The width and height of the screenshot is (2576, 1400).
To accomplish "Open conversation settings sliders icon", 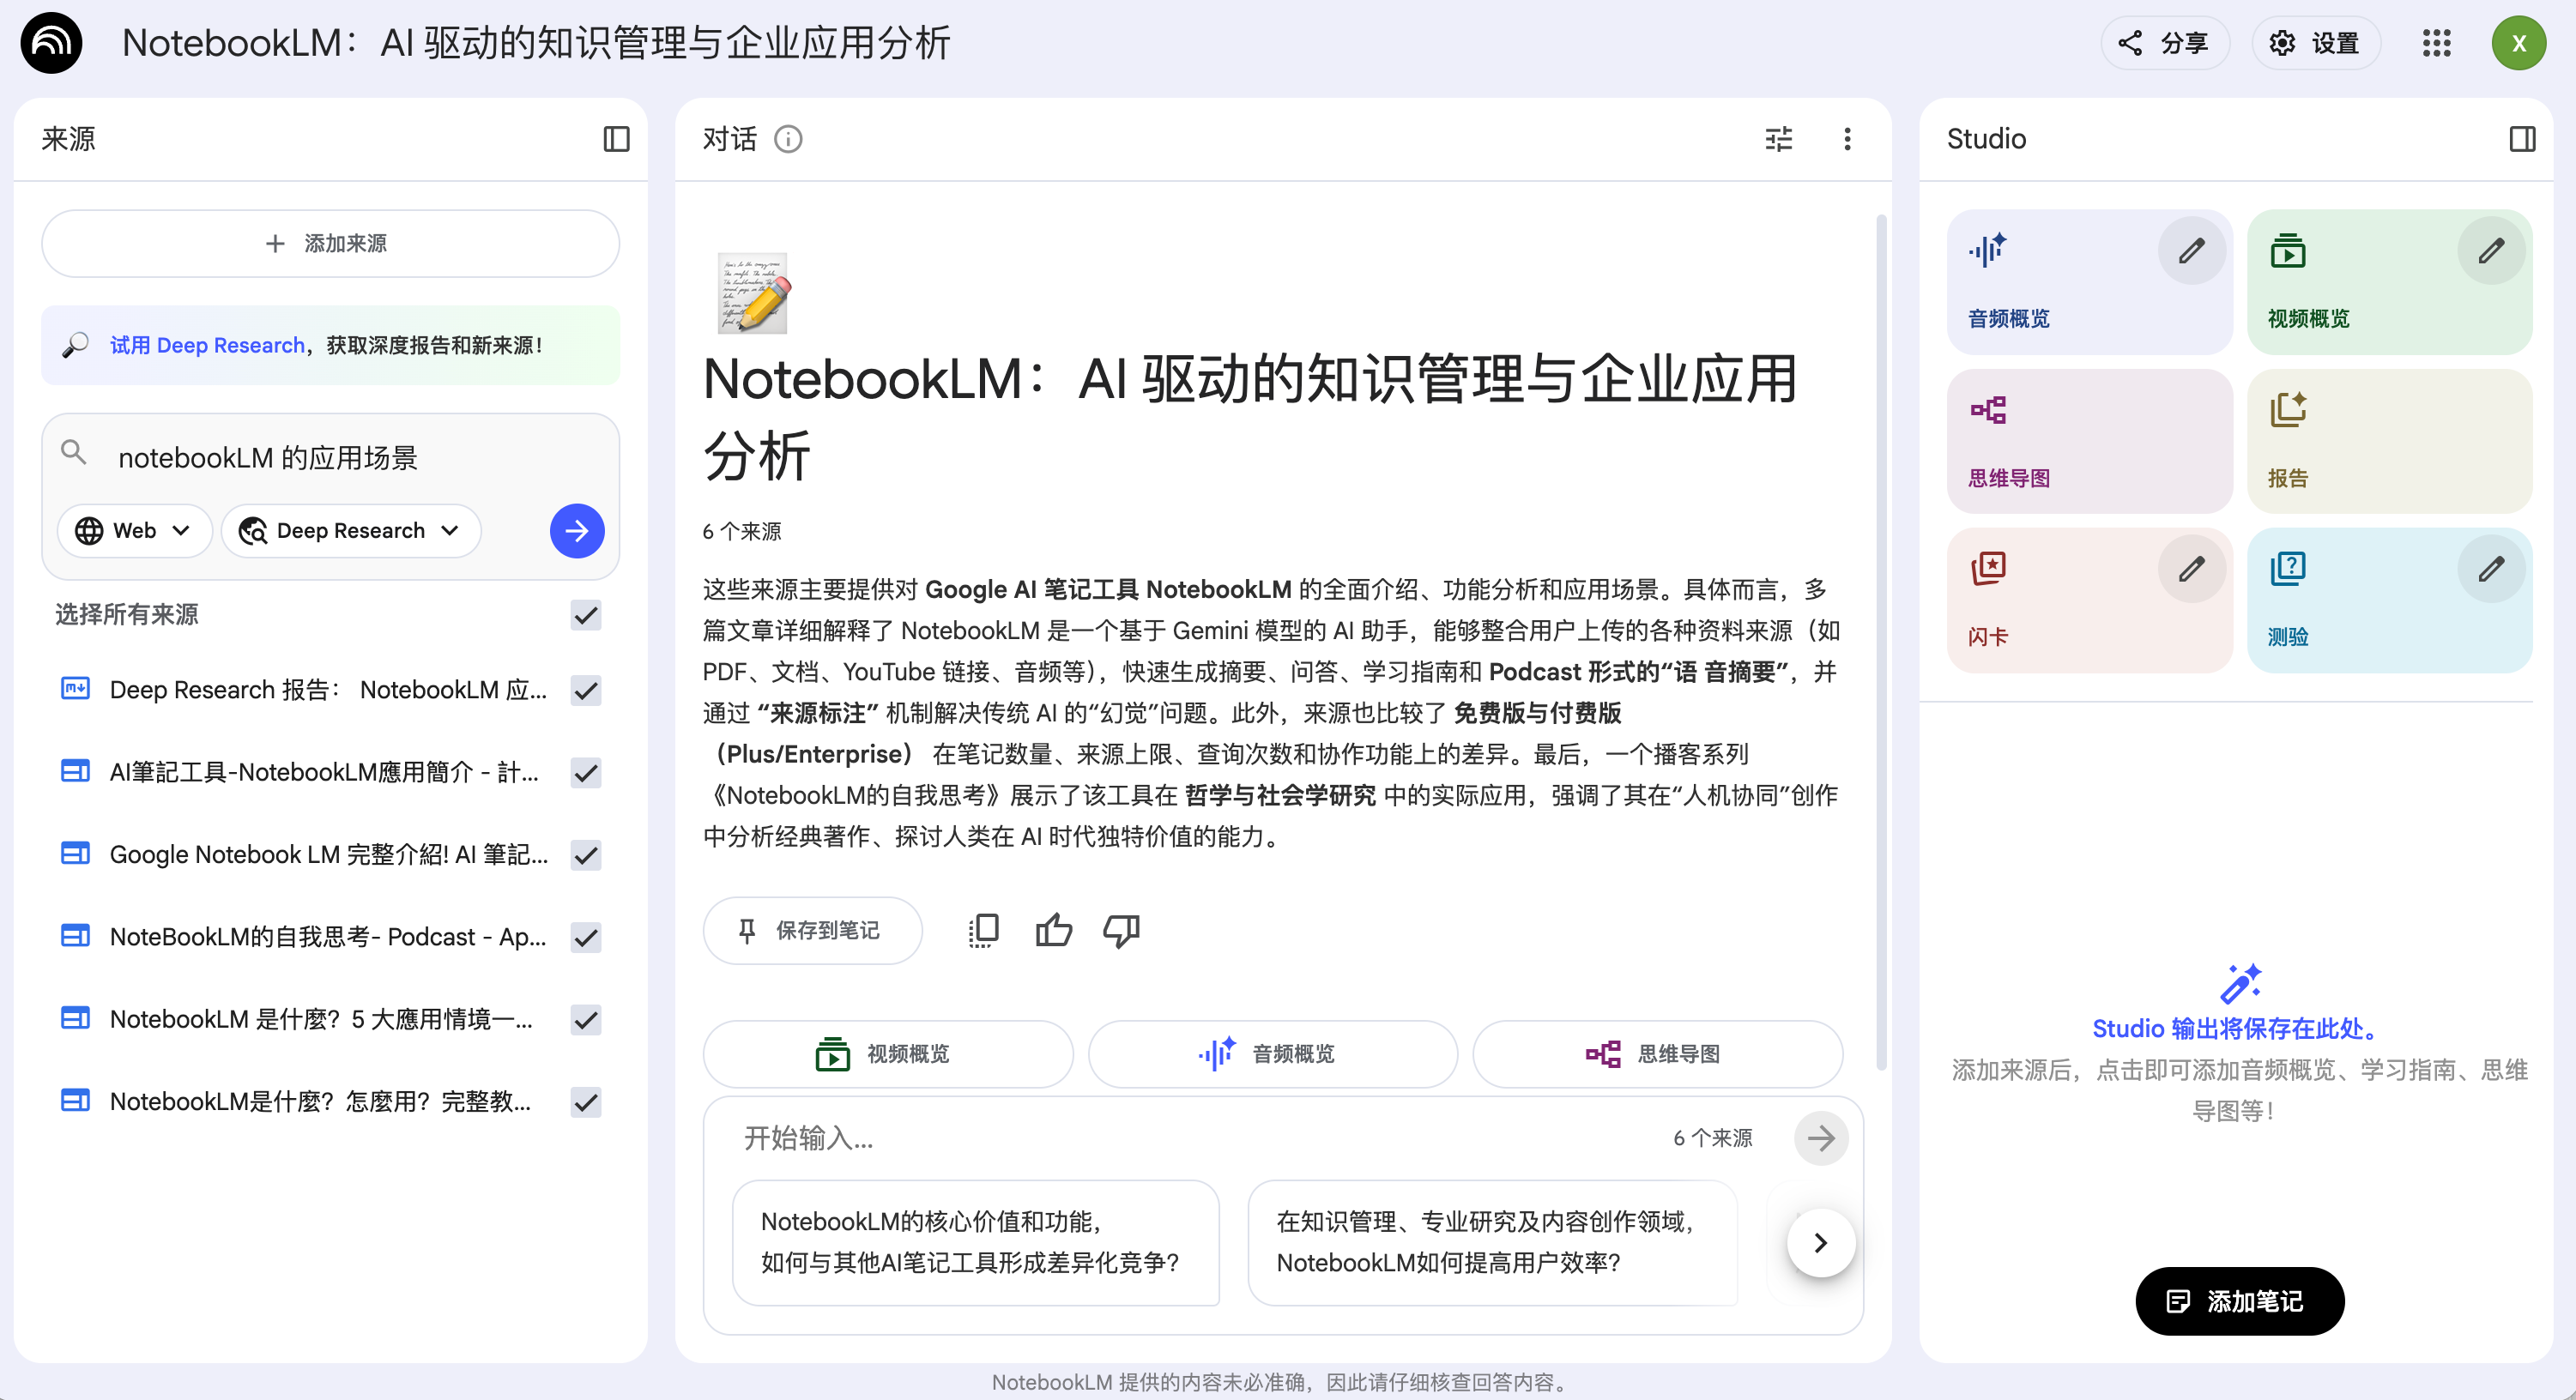I will coord(1779,139).
